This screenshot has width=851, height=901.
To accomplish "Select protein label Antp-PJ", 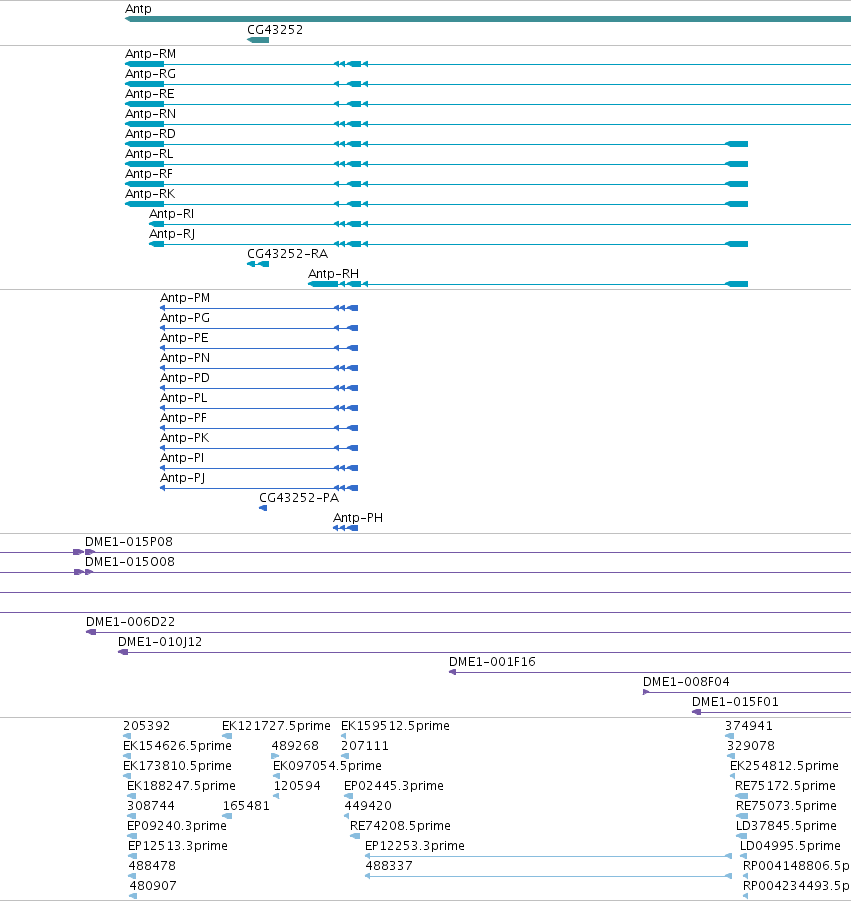I will click(183, 478).
